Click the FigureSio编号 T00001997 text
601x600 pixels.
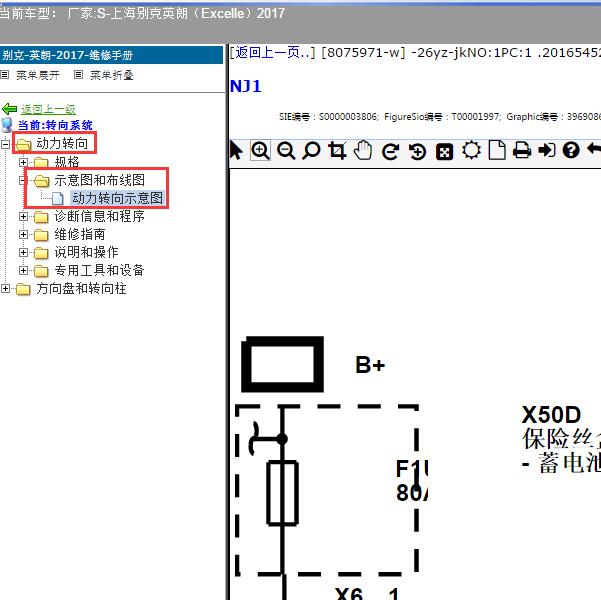click(443, 117)
